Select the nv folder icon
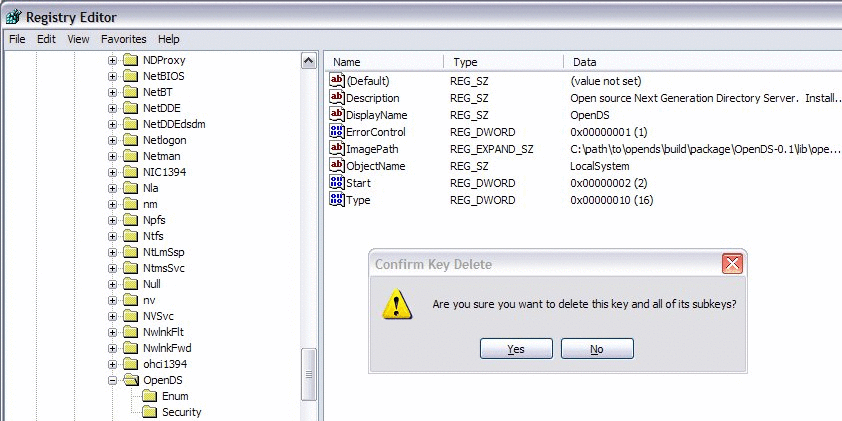 [x=130, y=300]
